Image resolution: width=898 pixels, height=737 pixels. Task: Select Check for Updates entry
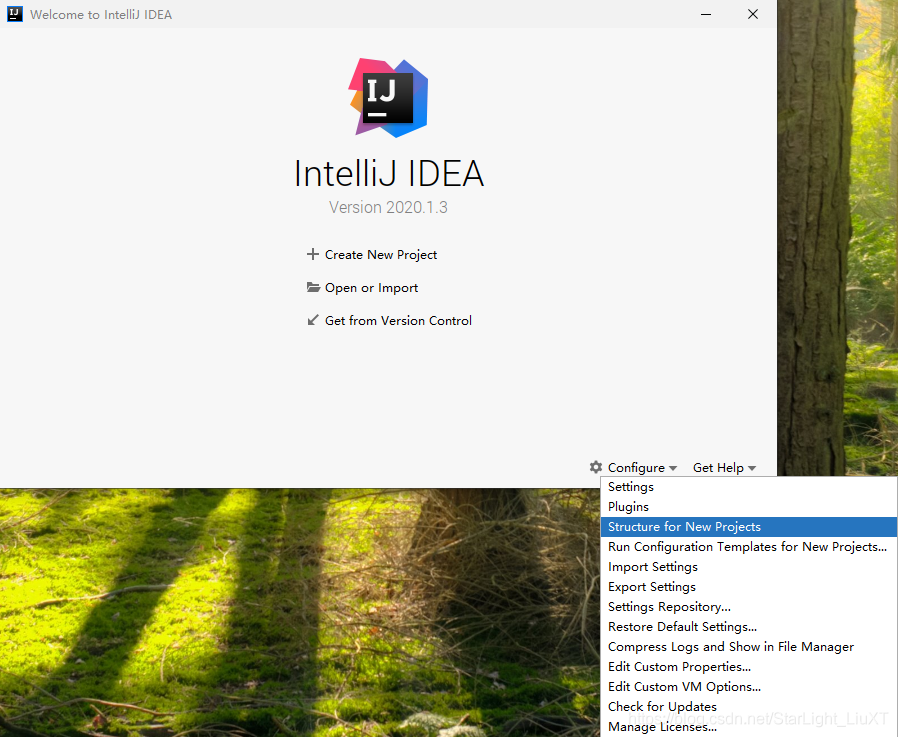pos(749,707)
